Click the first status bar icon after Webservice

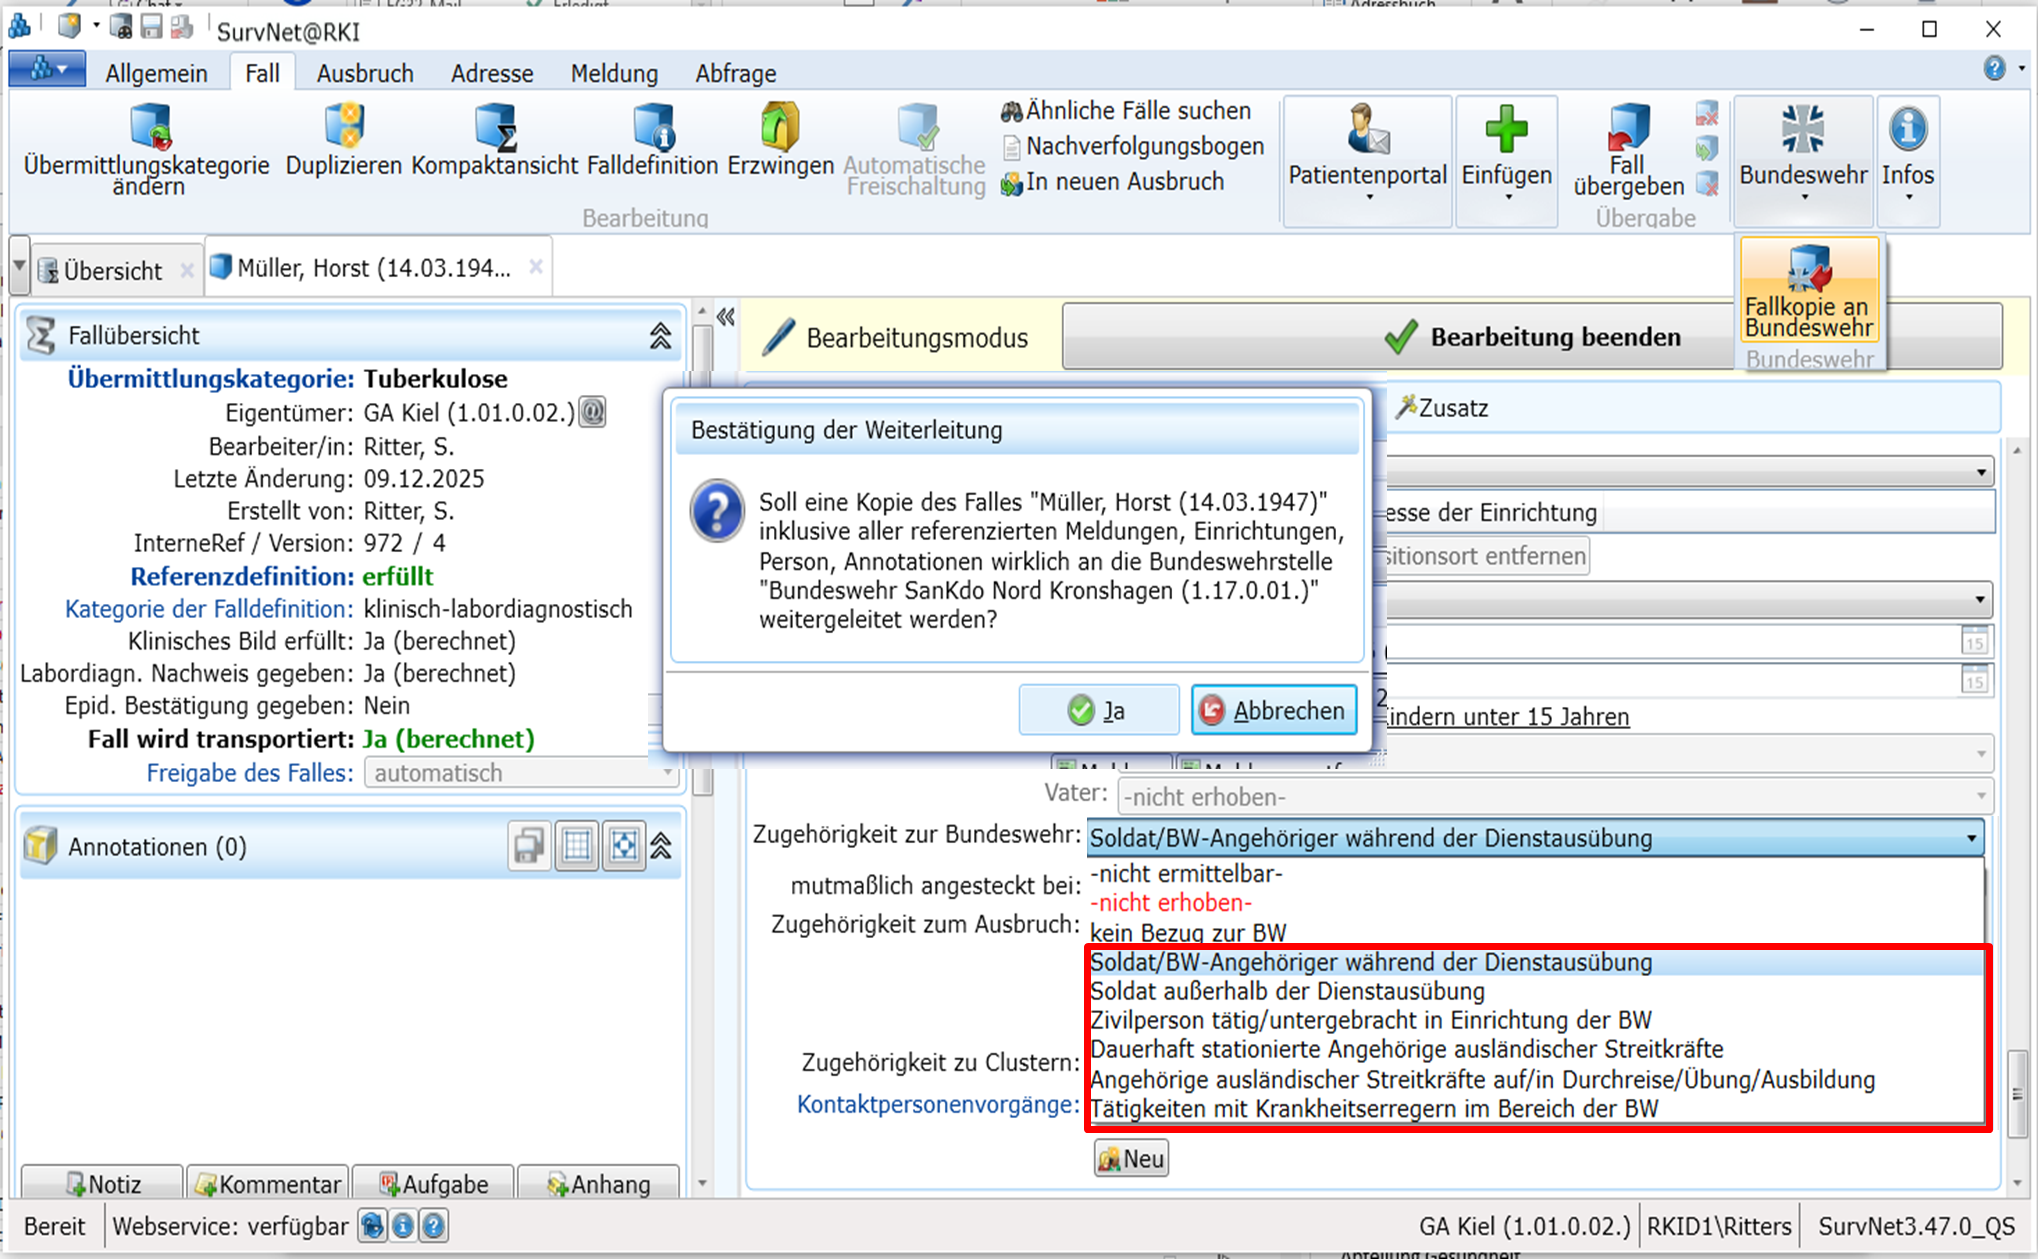(372, 1226)
